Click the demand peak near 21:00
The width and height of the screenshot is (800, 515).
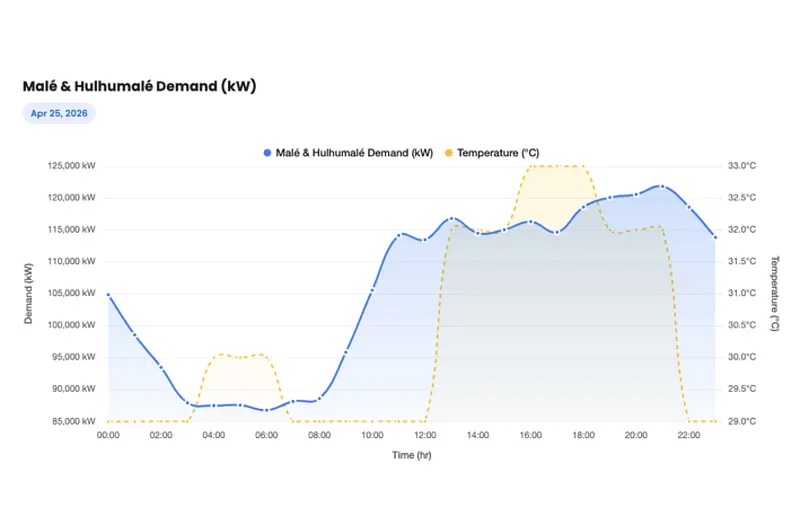(x=661, y=186)
